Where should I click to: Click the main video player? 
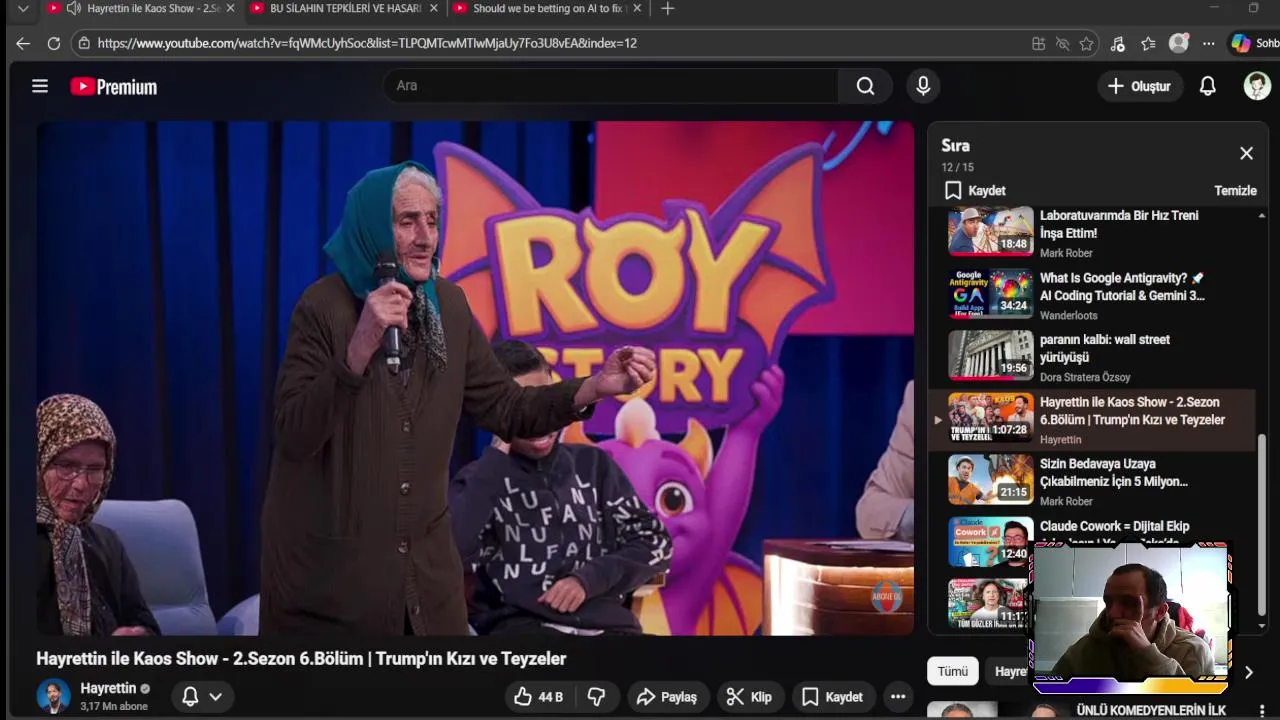click(475, 378)
